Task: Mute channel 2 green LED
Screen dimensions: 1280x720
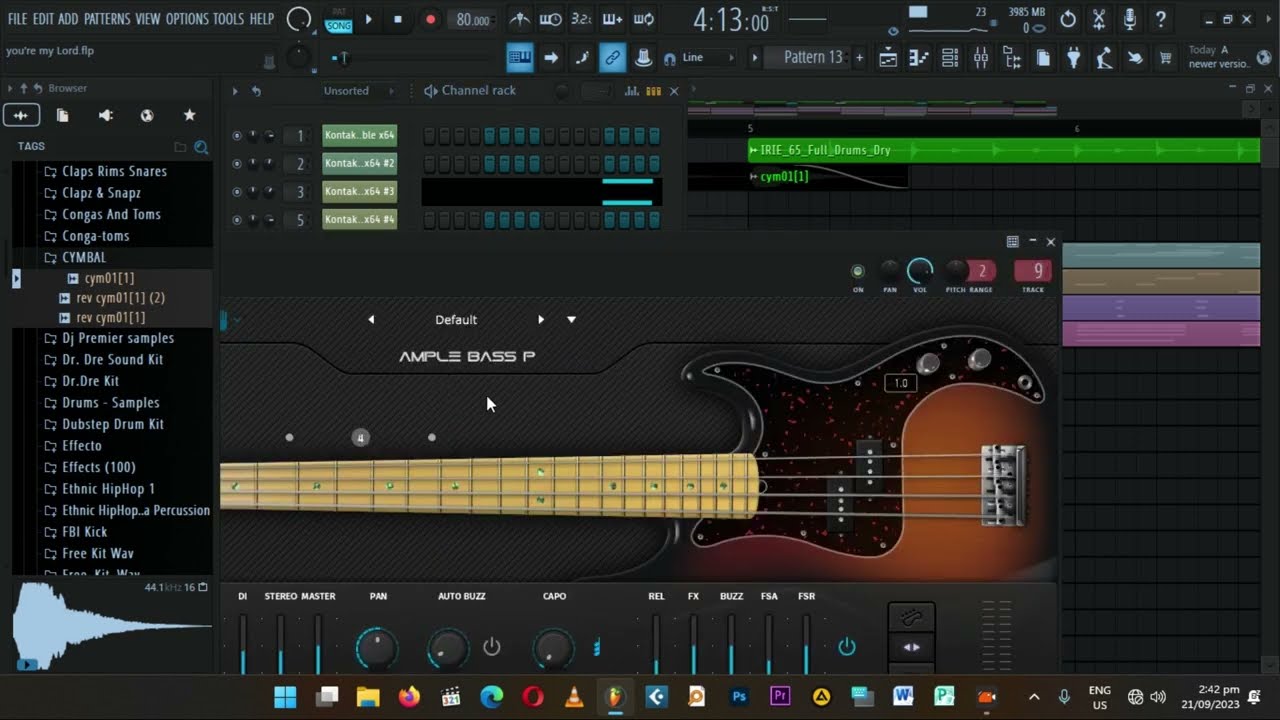Action: pos(237,163)
